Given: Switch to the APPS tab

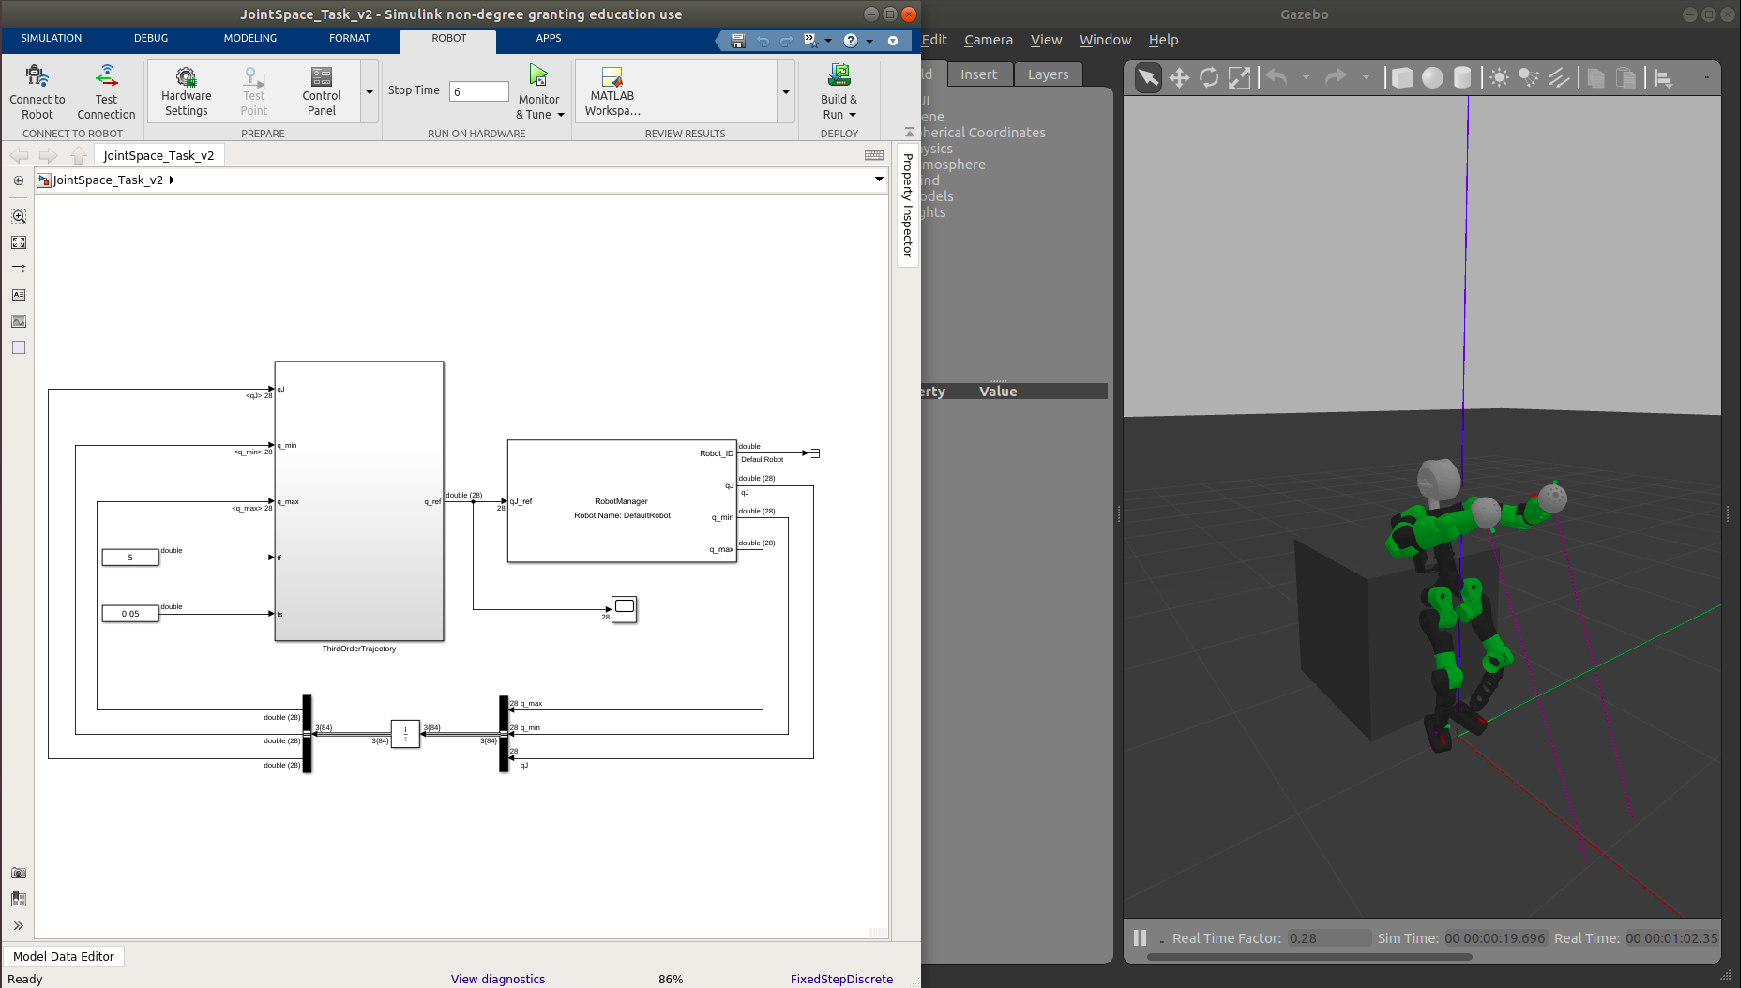Looking at the screenshot, I should (548, 38).
